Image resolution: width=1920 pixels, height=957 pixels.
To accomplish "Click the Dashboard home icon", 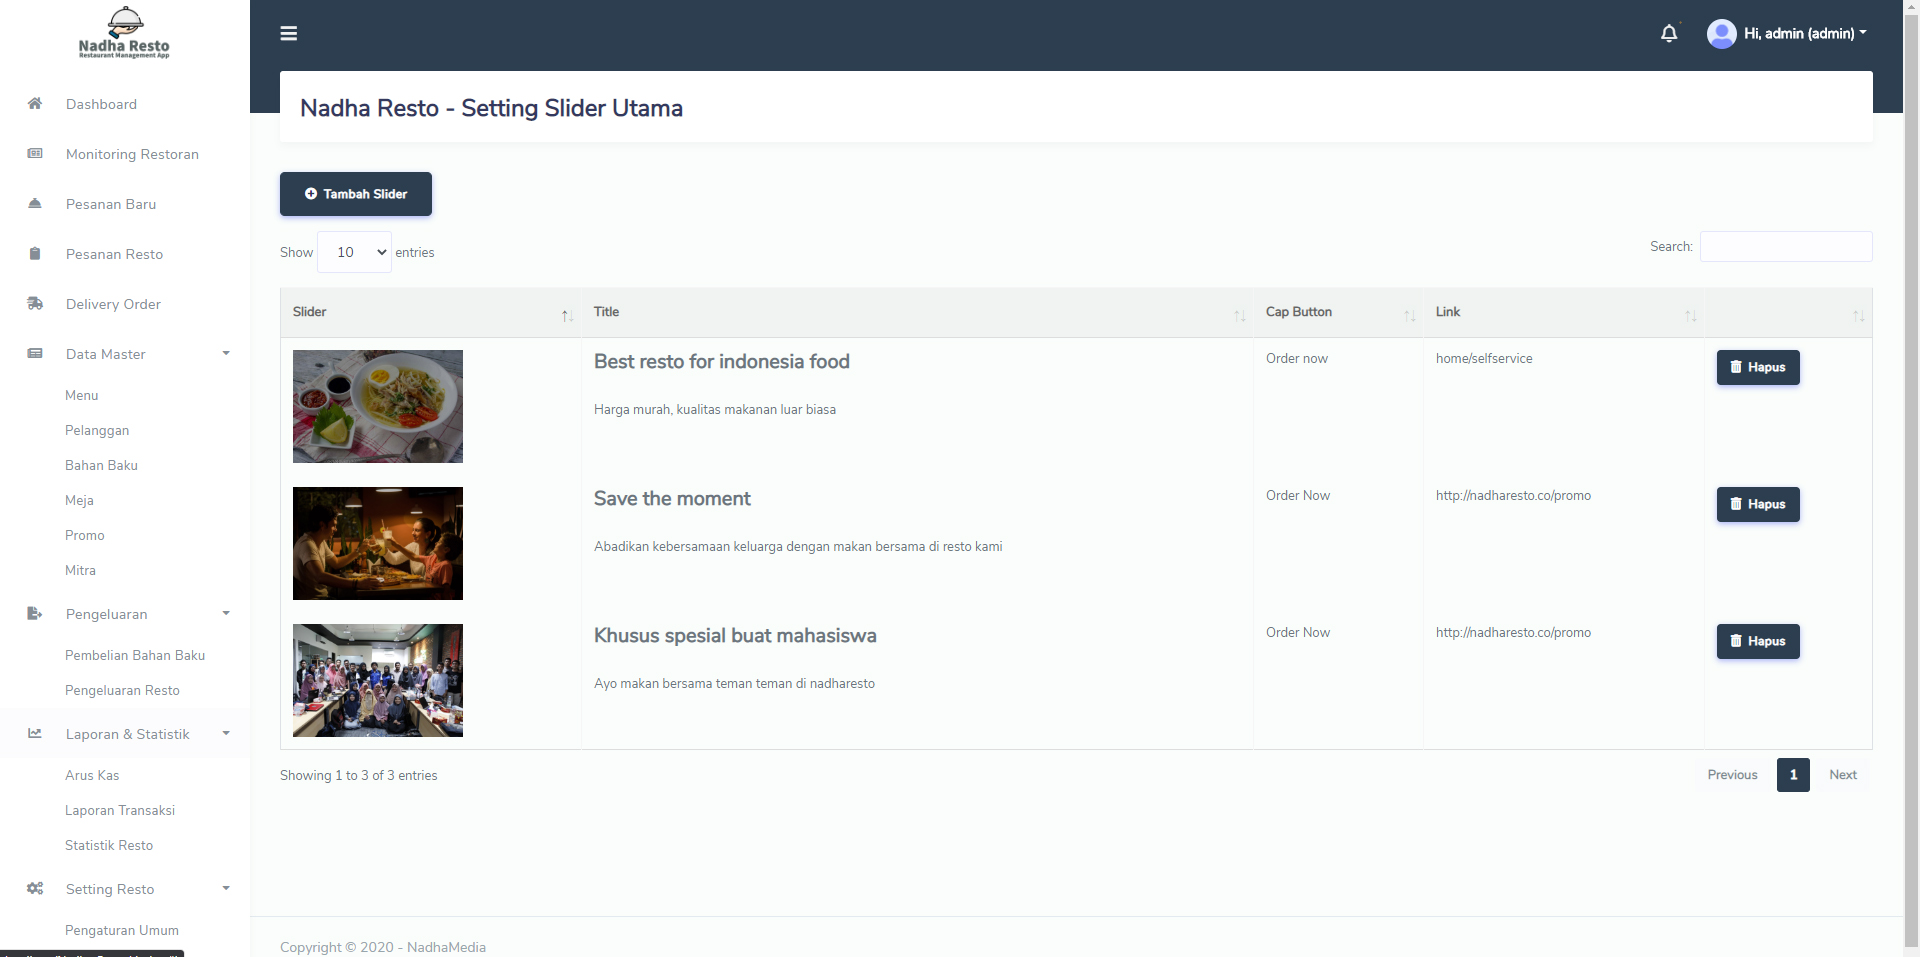I will tap(35, 104).
